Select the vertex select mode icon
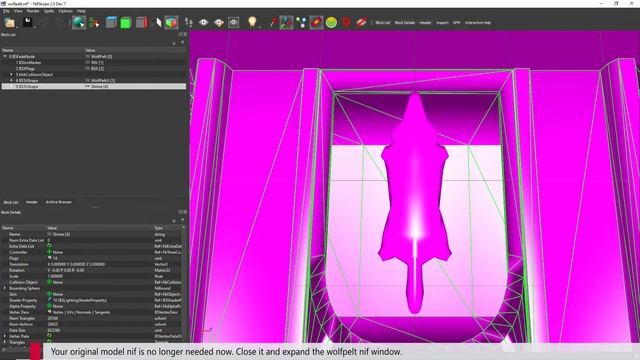 (94, 22)
